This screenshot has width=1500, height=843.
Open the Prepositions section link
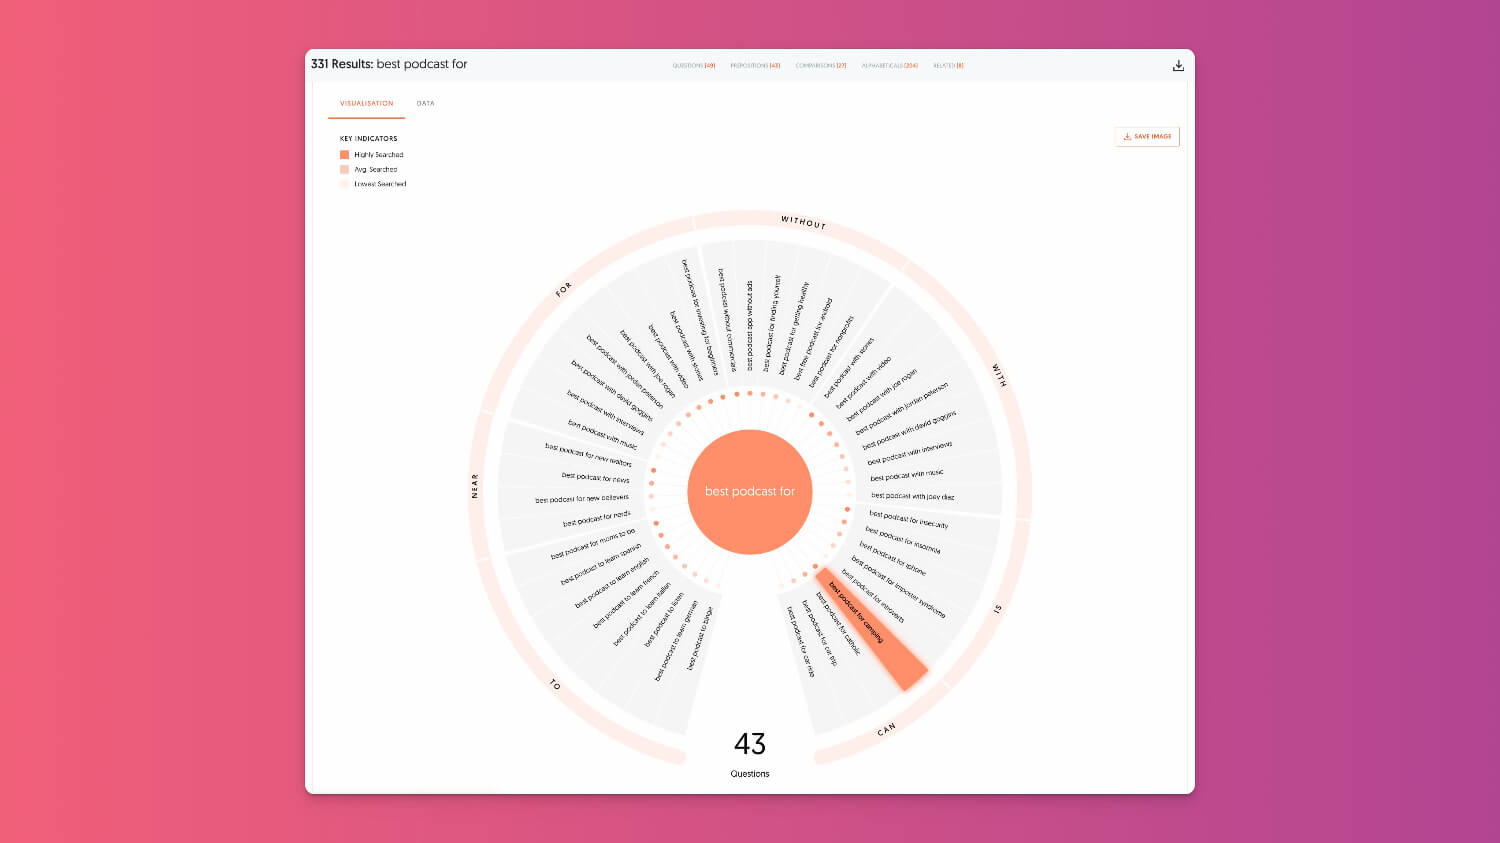755,66
